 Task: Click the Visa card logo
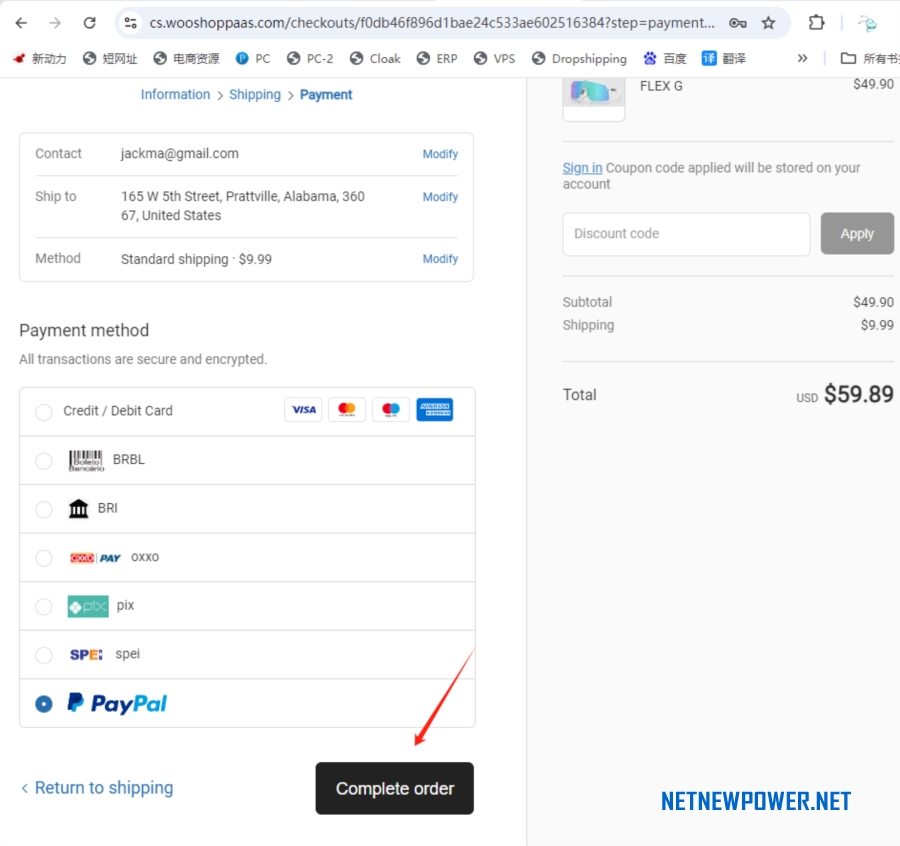click(x=303, y=410)
